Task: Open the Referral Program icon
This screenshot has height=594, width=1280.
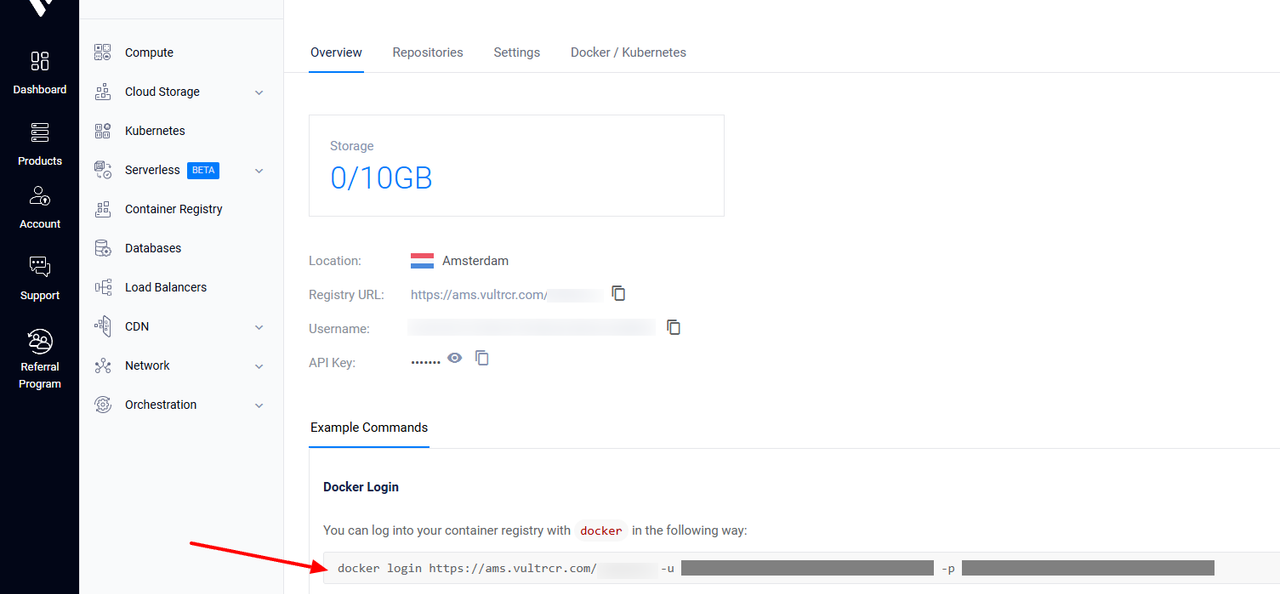Action: tap(40, 341)
